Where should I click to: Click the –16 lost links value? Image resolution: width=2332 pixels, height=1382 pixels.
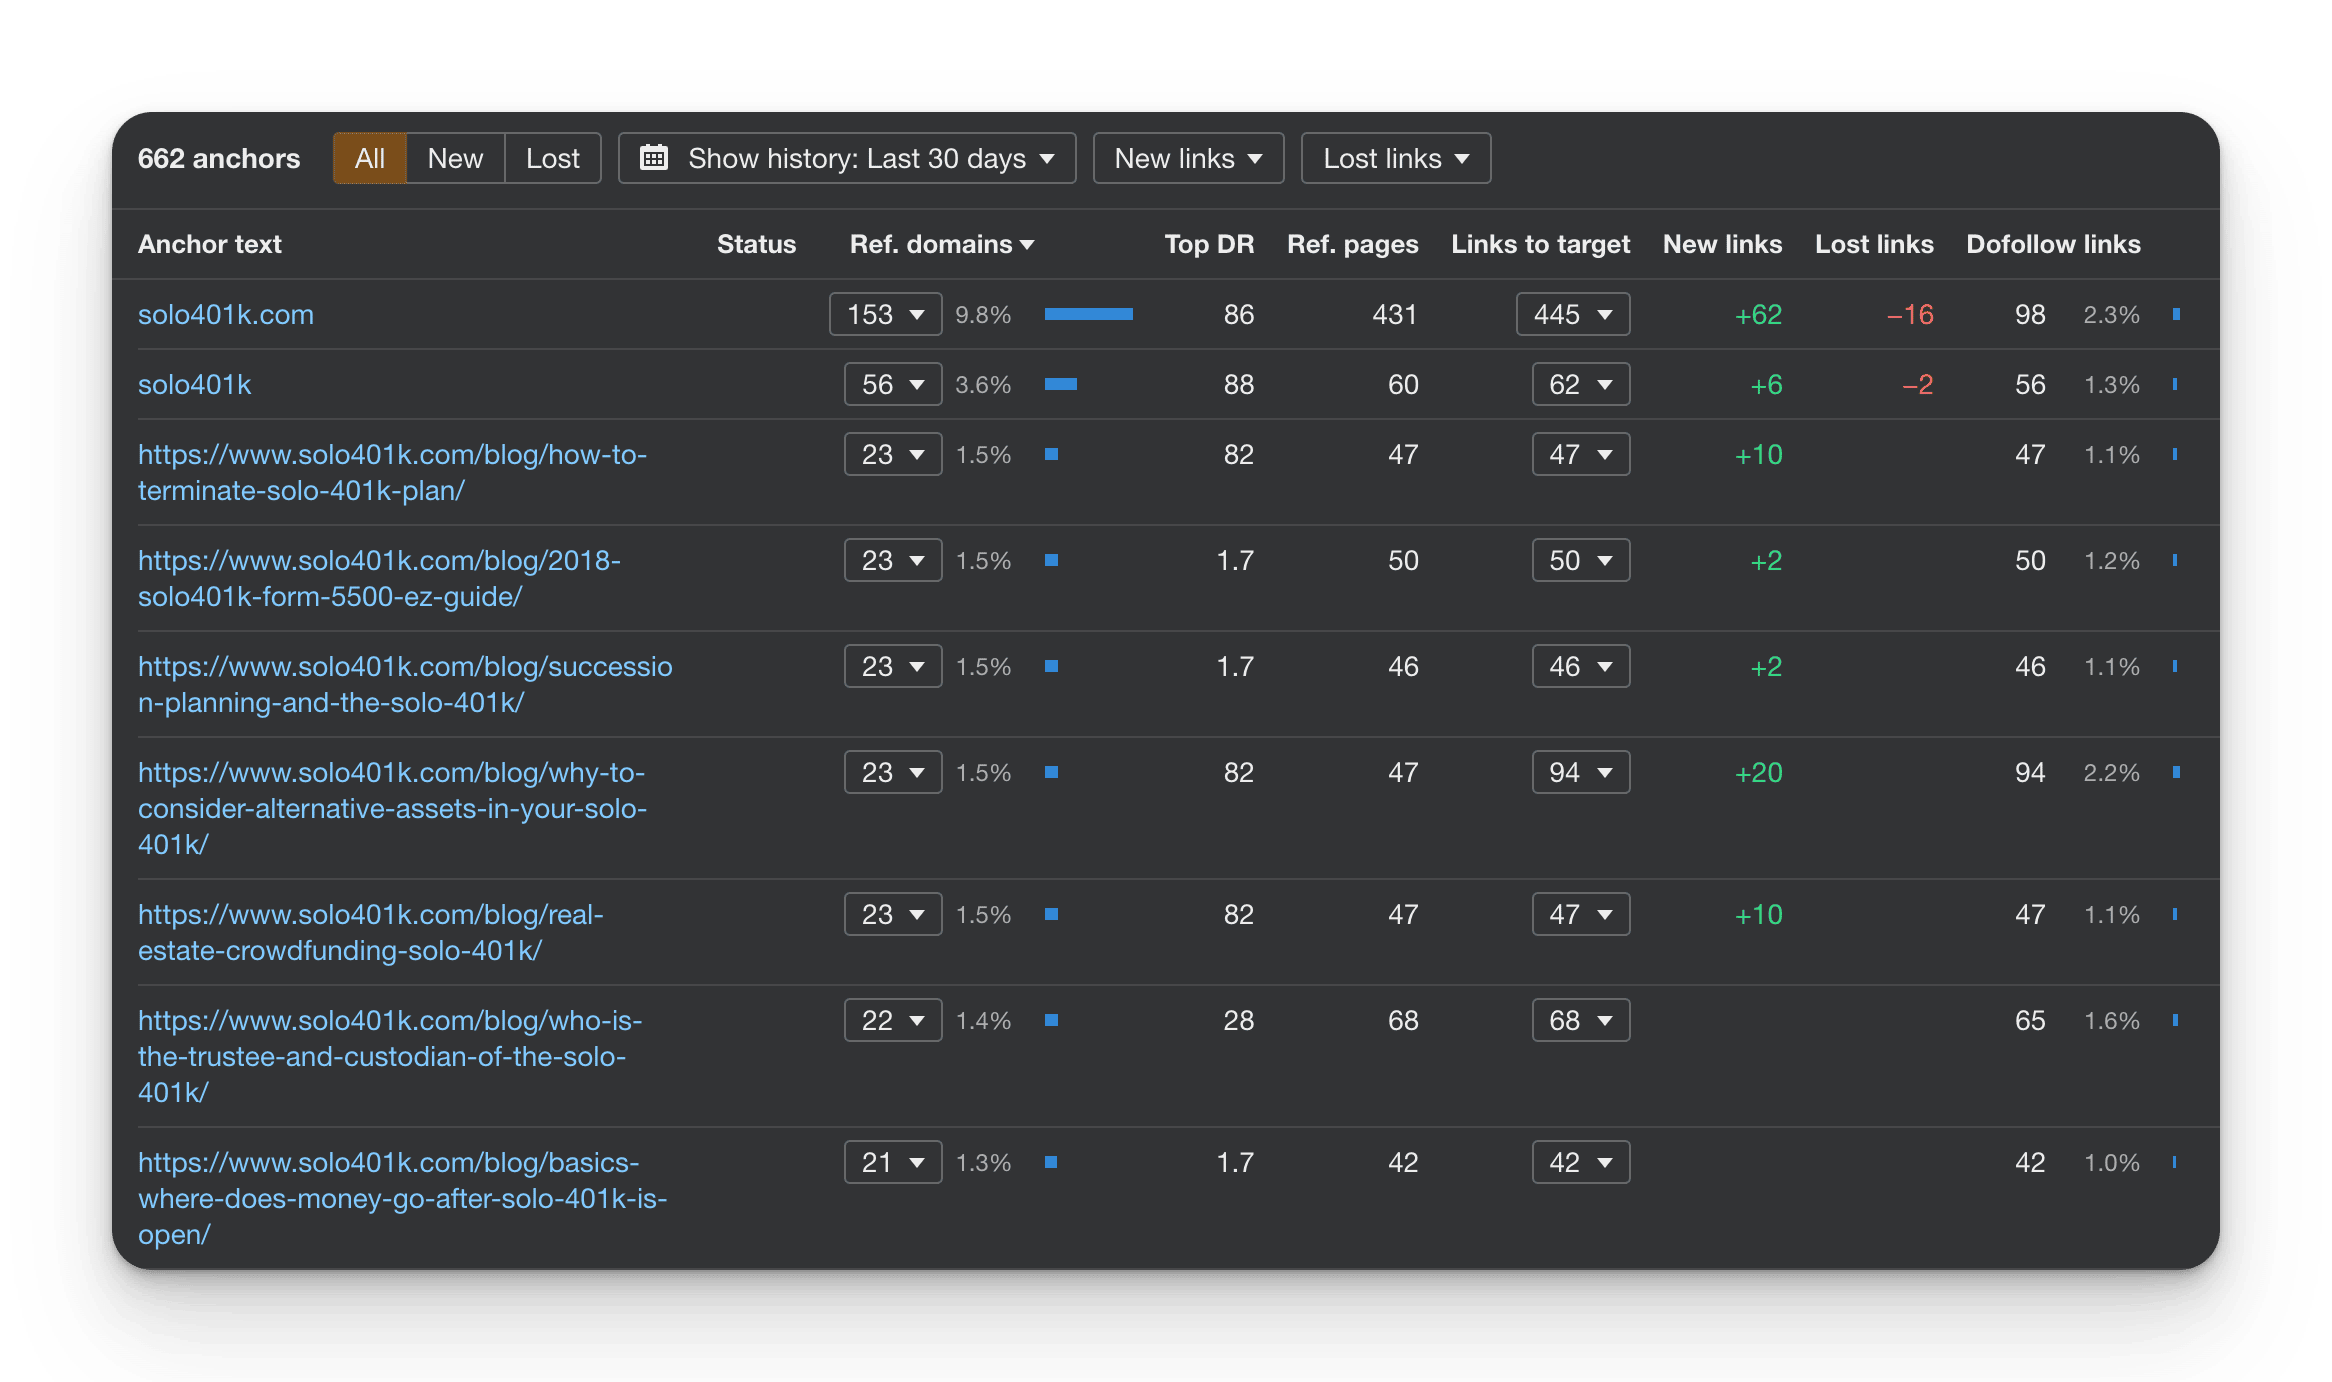pyautogui.click(x=1910, y=314)
